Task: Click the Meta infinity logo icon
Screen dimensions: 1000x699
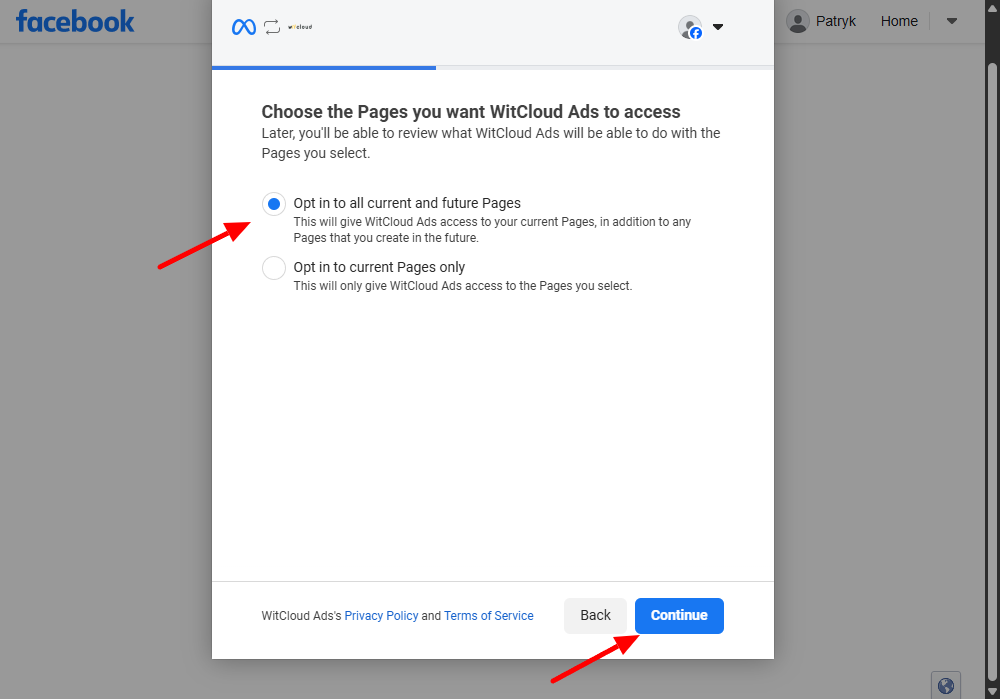Action: tap(244, 27)
